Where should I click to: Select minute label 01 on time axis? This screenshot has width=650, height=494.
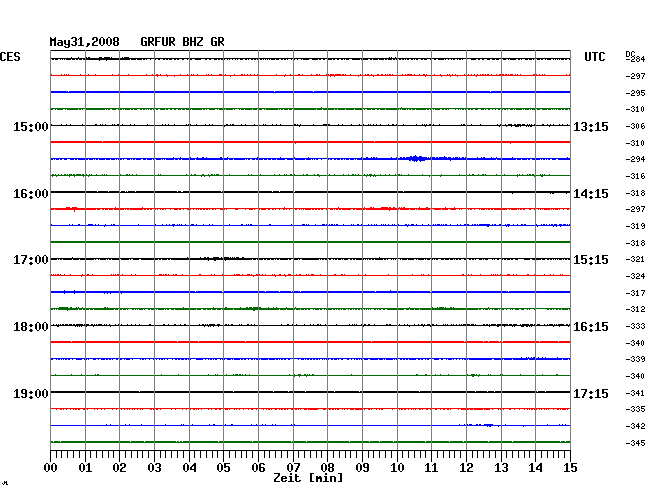click(85, 468)
